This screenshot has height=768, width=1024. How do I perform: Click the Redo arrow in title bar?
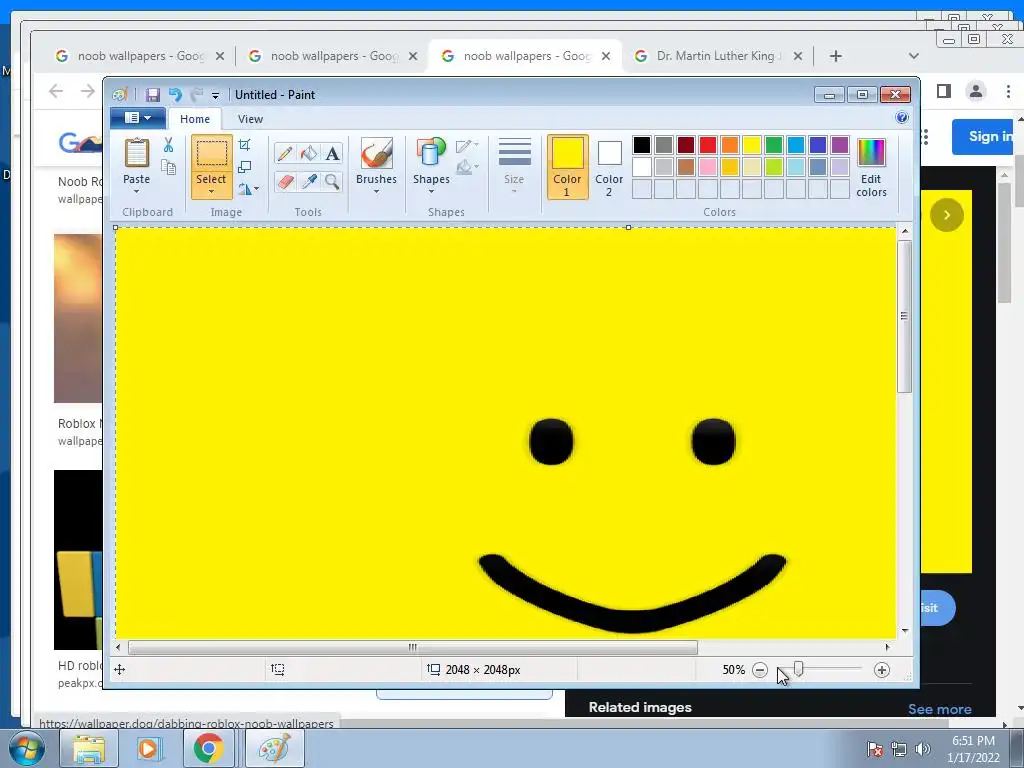coord(196,95)
